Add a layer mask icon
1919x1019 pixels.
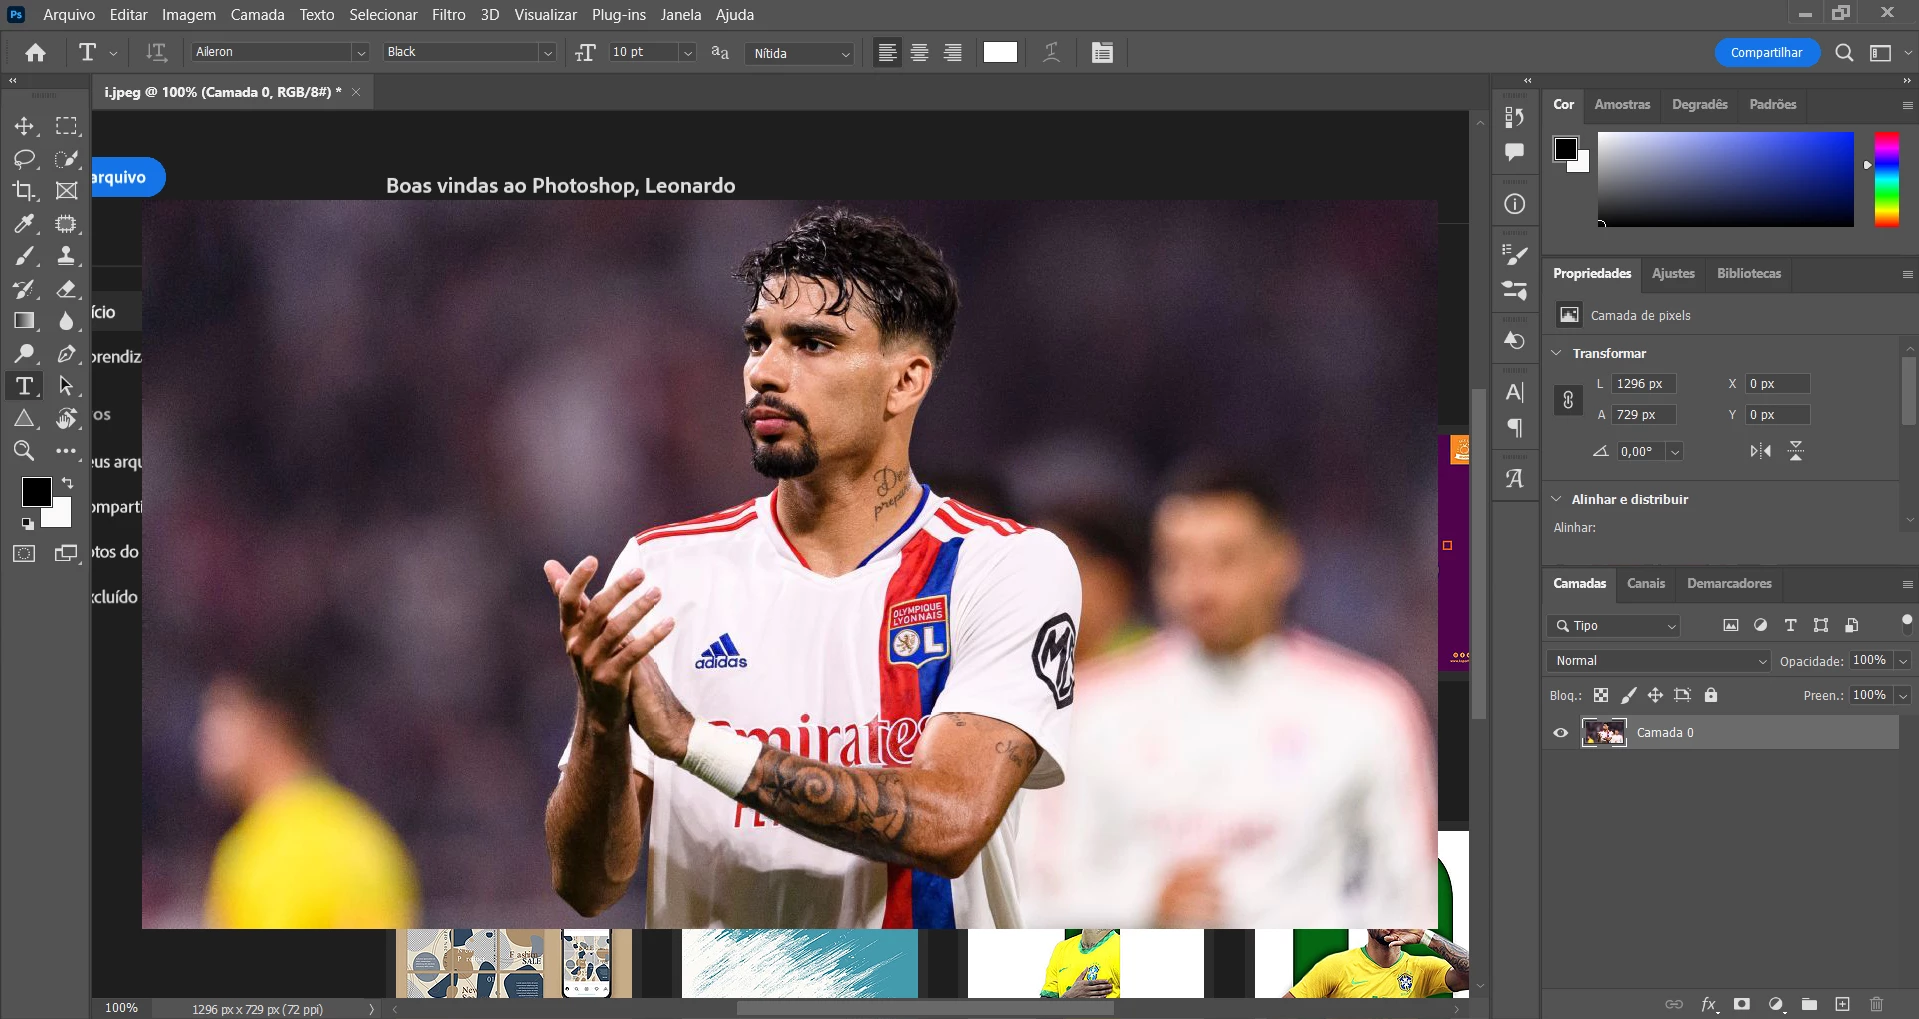click(1742, 1004)
